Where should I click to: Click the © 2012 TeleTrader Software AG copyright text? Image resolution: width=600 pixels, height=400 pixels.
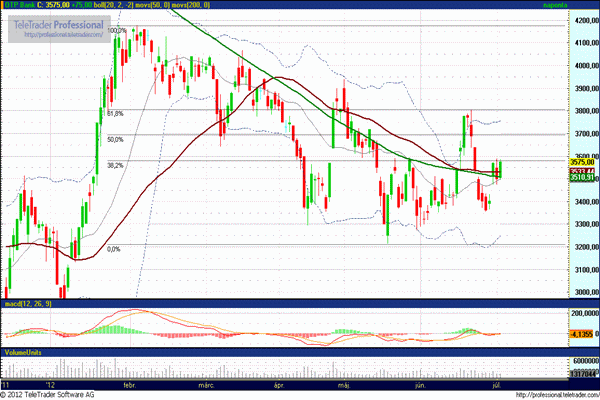(x=47, y=395)
